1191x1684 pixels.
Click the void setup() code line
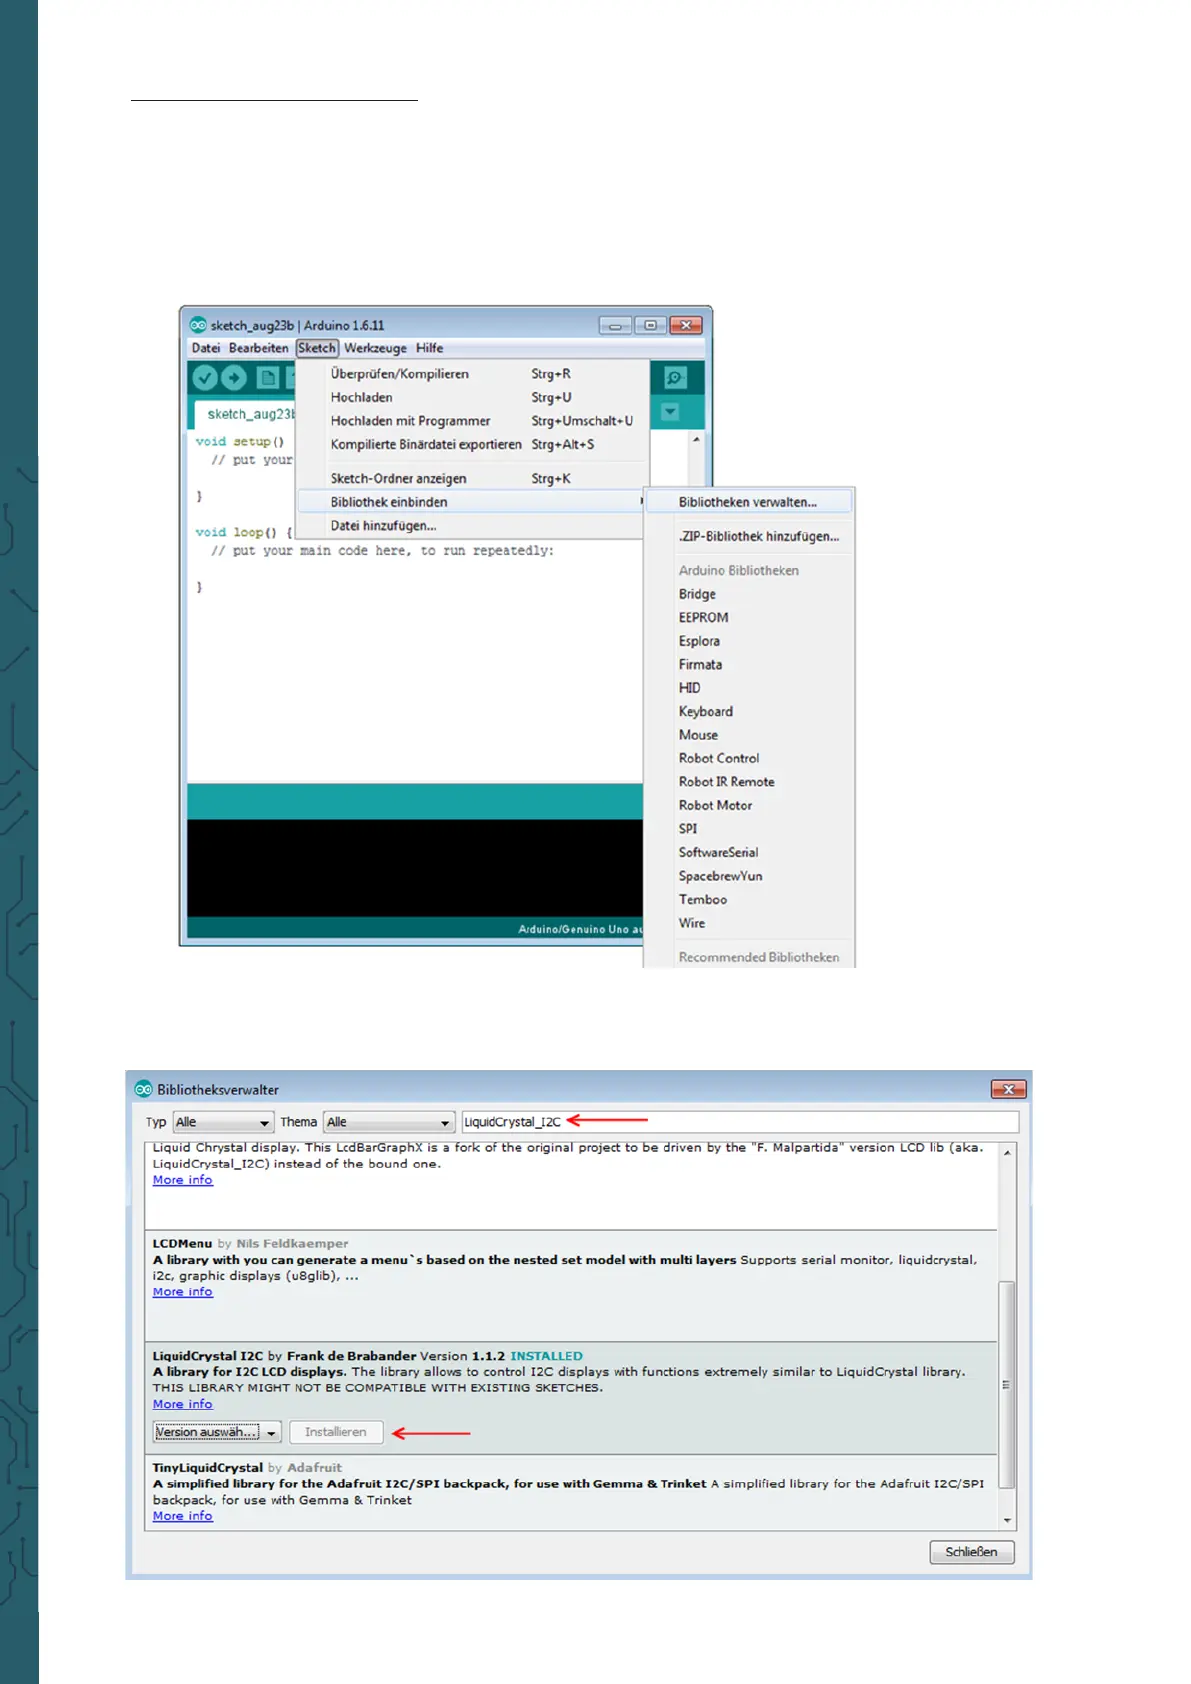pyautogui.click(x=240, y=441)
